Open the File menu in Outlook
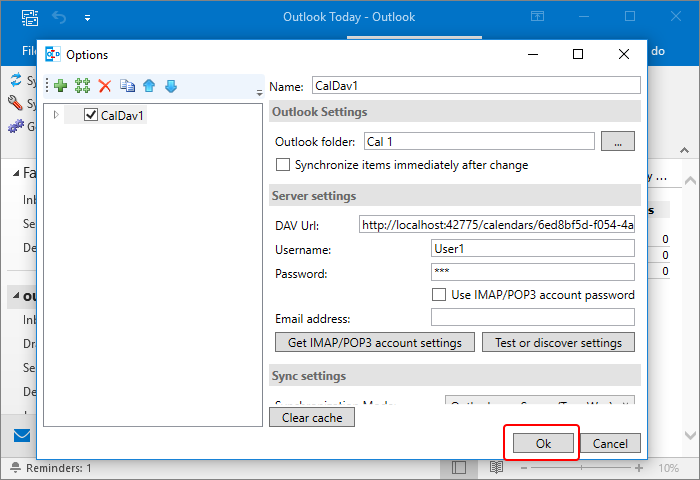Screen dimensions: 700x480 click(x=29, y=51)
